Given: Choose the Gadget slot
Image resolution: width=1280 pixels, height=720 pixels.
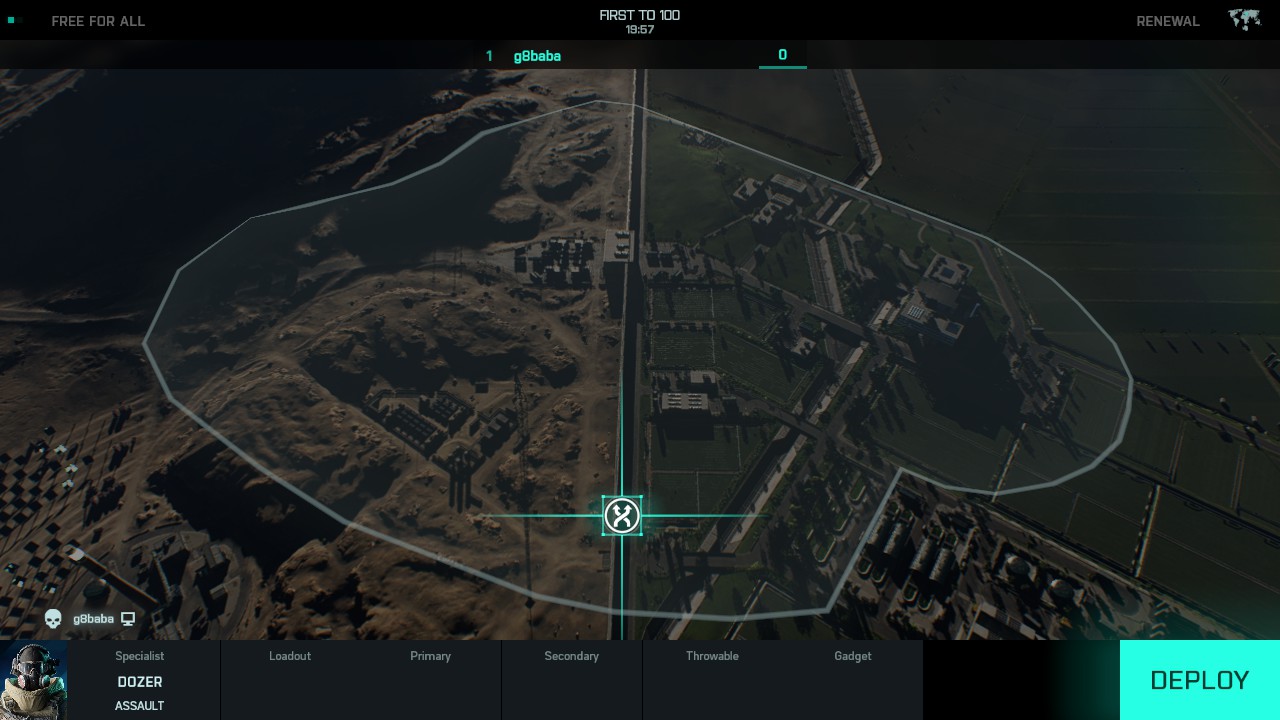Looking at the screenshot, I should [853, 680].
